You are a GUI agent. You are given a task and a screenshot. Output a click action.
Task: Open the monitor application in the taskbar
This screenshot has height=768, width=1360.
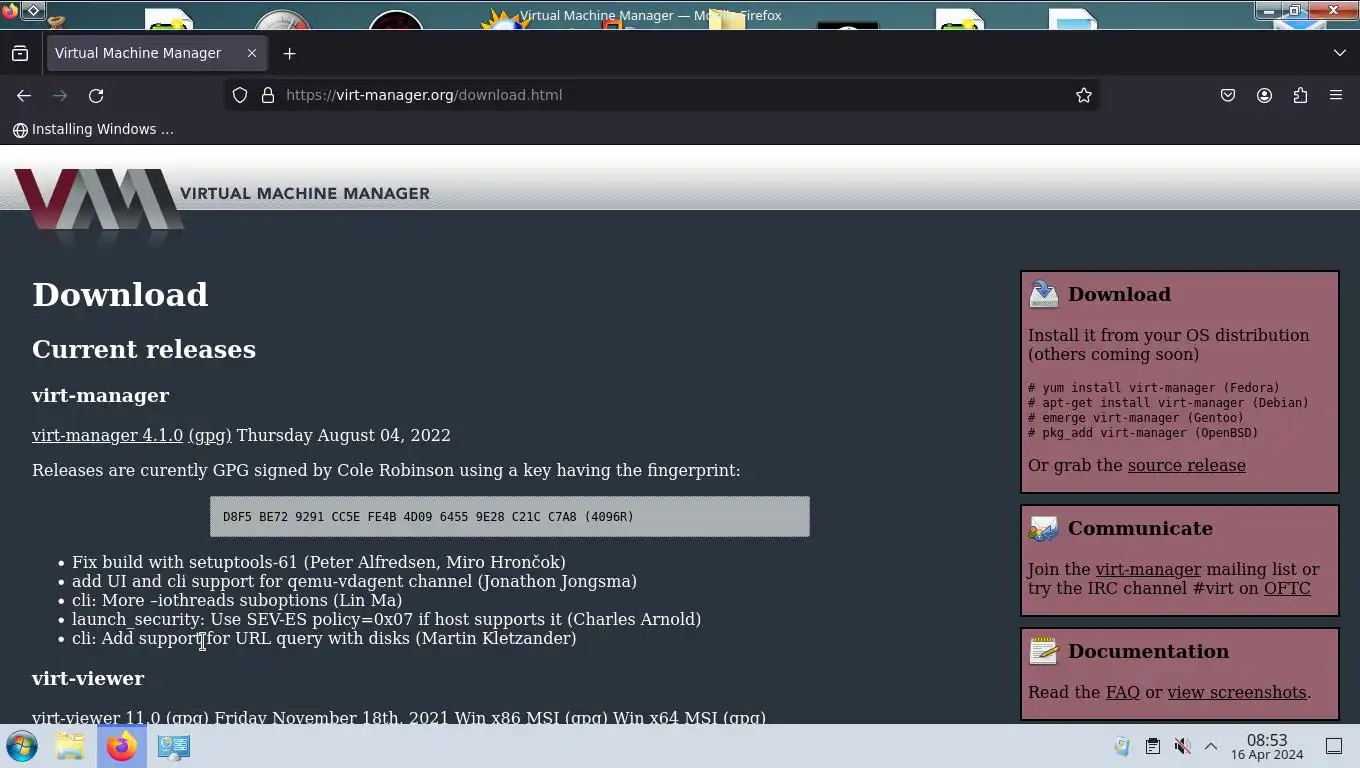pyautogui.click(x=173, y=746)
